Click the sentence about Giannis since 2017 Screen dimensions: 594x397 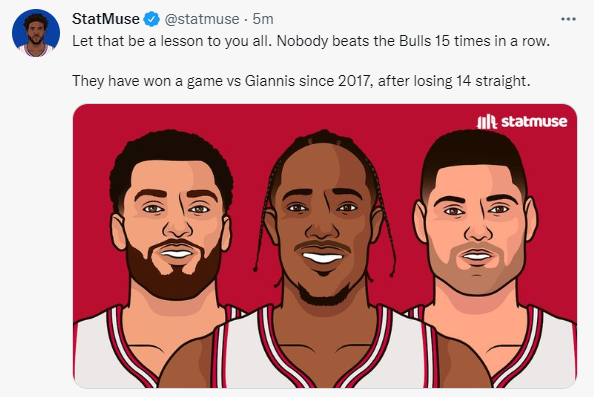pos(301,81)
